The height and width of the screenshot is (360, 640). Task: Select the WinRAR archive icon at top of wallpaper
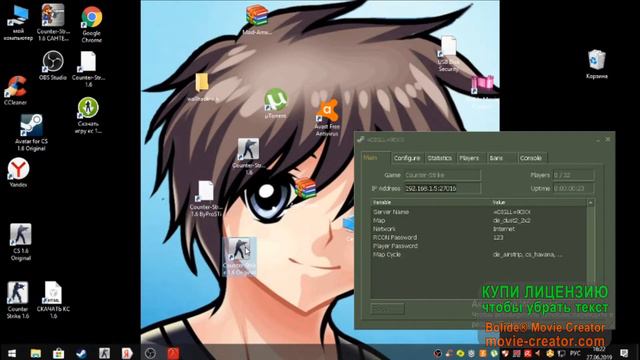[257, 20]
